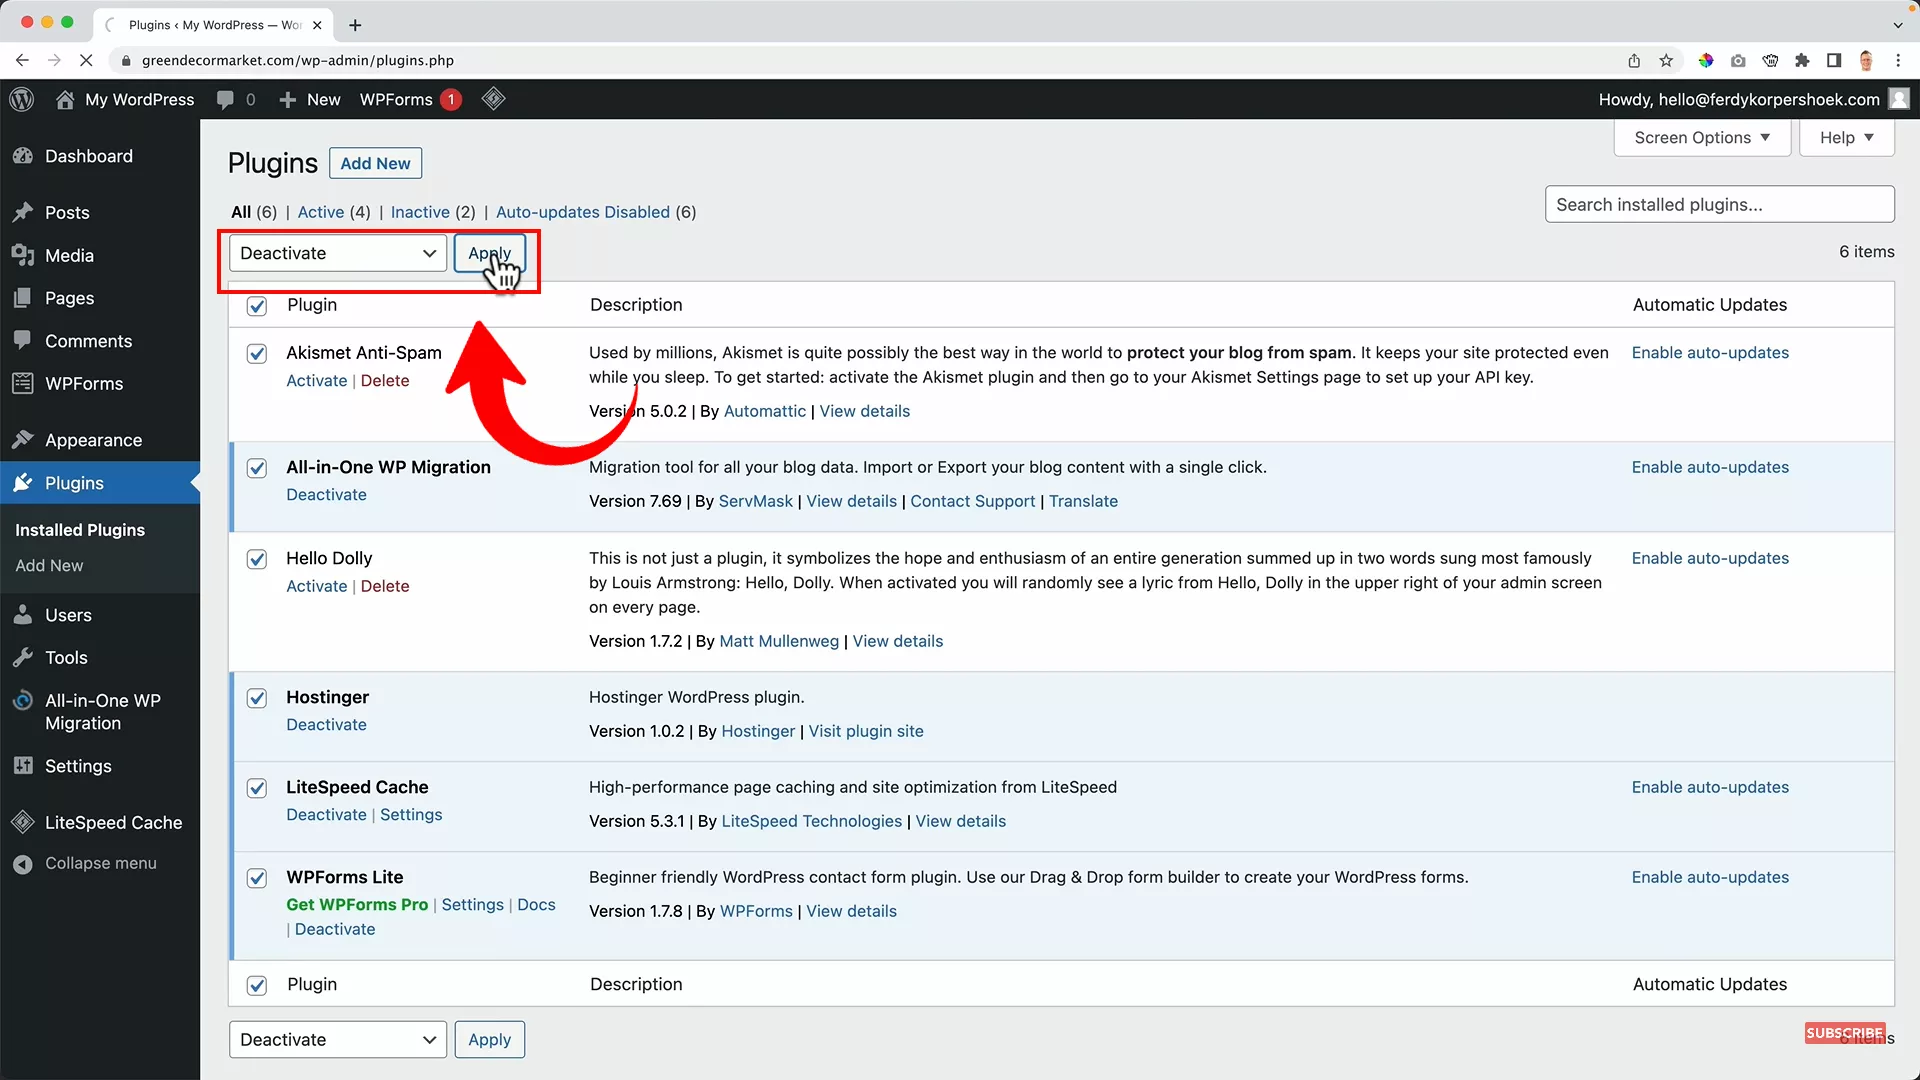Enable auto-updates for Akismet Anti-Spam
Viewport: 1920px width, 1080px height.
point(1710,352)
